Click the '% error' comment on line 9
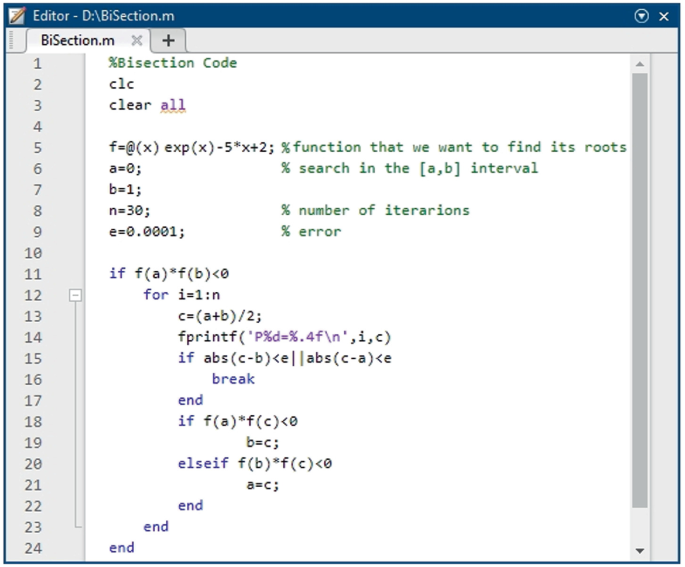The height and width of the screenshot is (567, 685). [x=311, y=231]
